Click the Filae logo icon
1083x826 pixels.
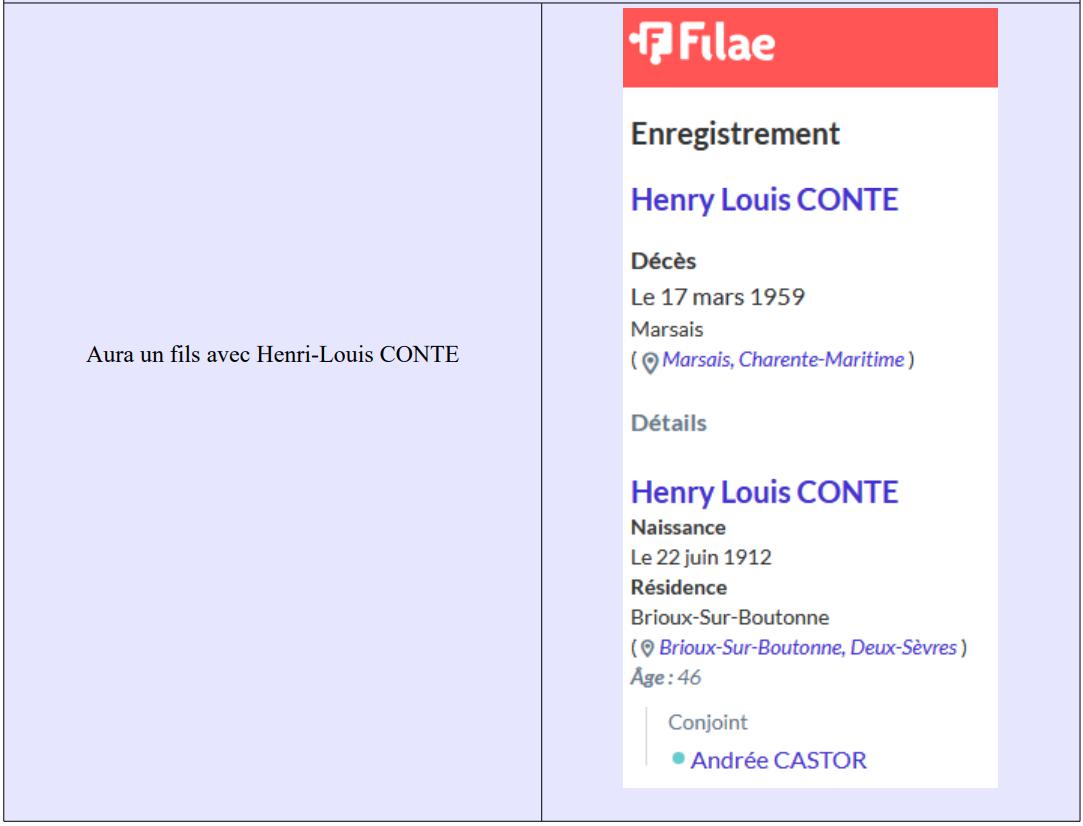650,45
